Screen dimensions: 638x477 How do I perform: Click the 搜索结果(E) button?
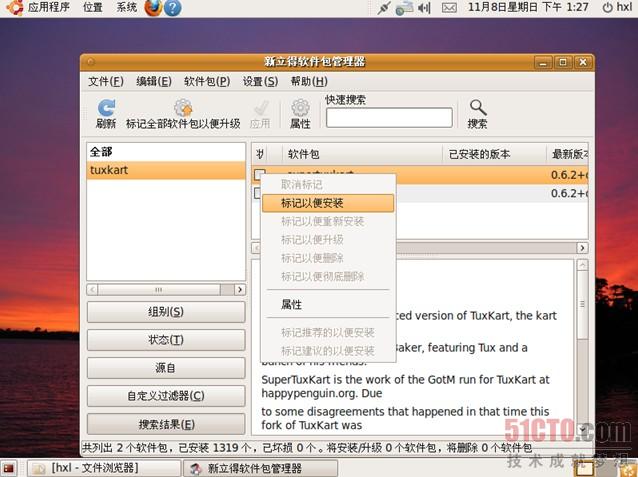(166, 424)
